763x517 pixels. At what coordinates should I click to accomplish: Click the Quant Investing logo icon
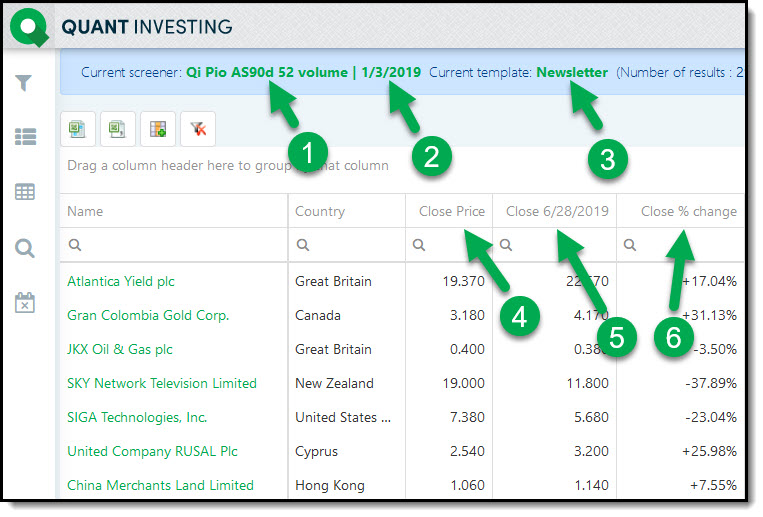[x=29, y=26]
